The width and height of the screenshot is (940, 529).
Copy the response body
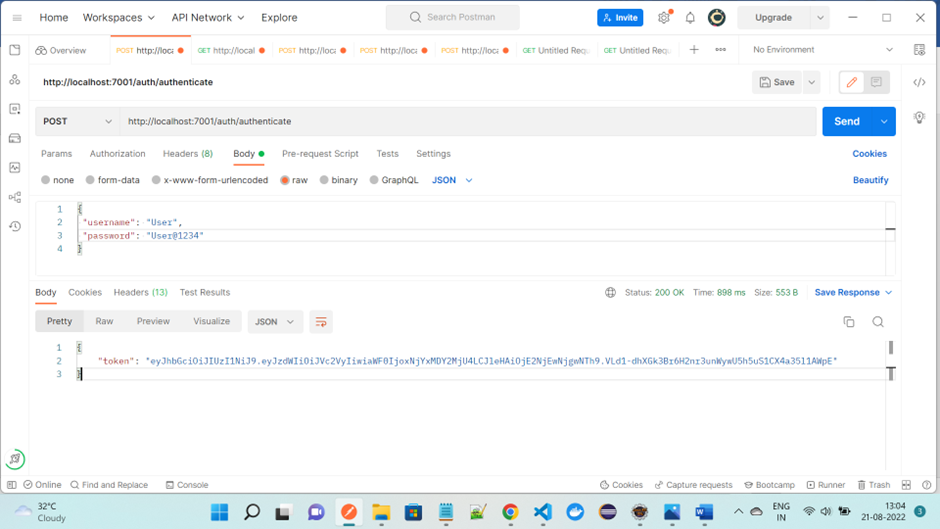click(x=849, y=322)
